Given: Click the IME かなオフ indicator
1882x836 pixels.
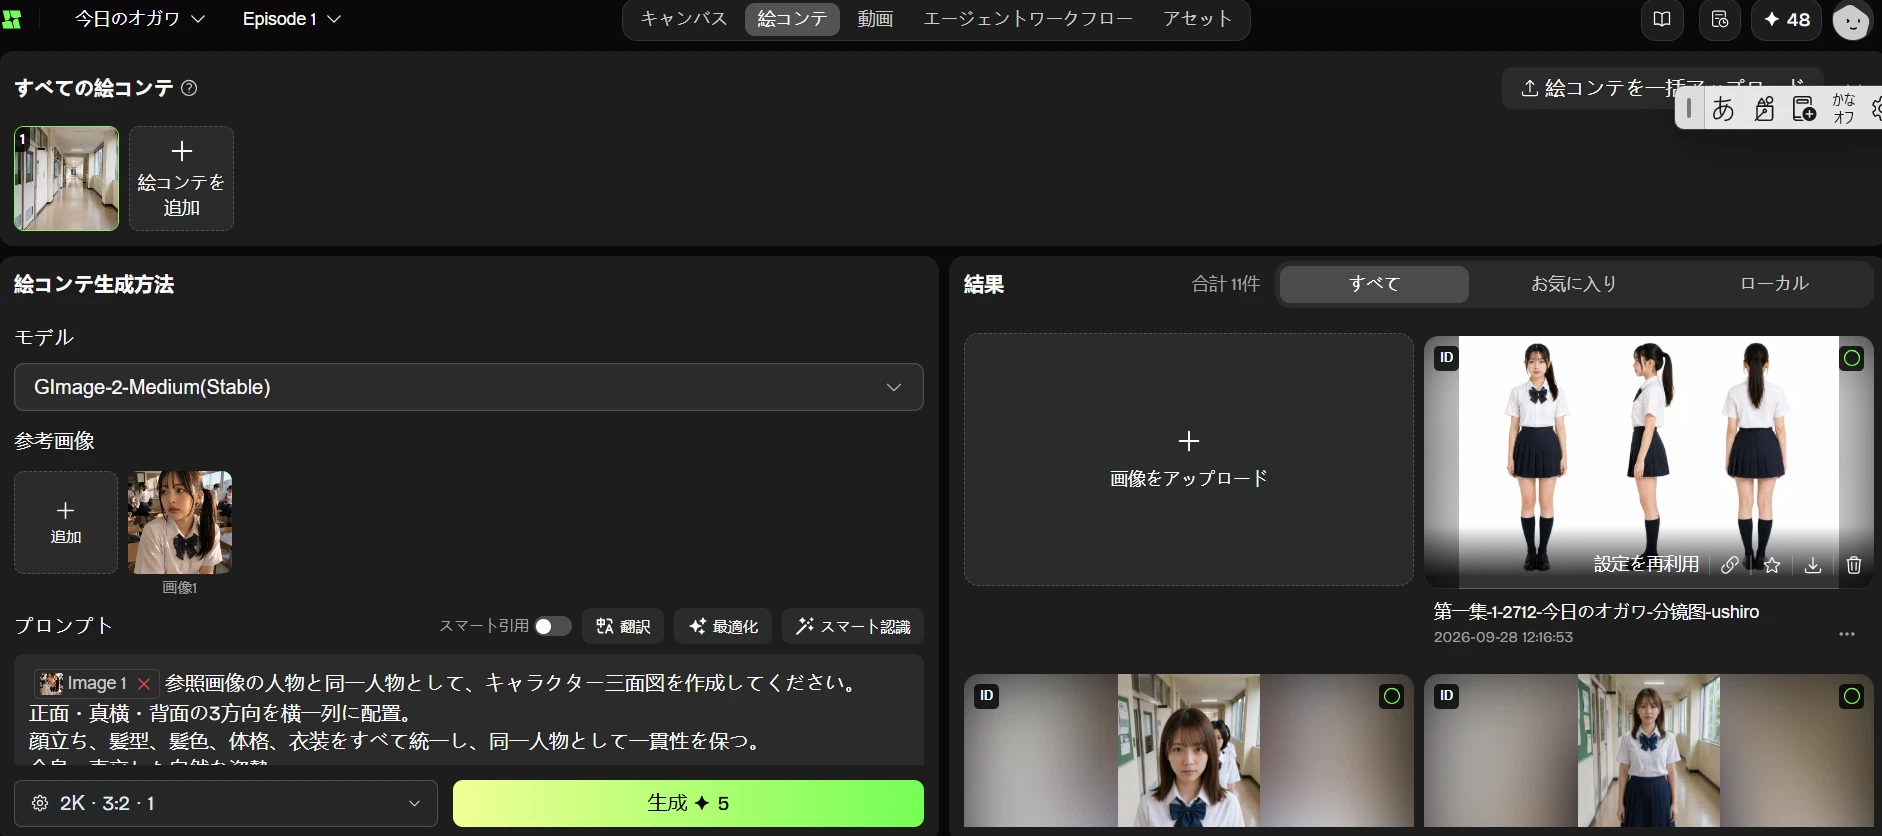Looking at the screenshot, I should (1844, 108).
